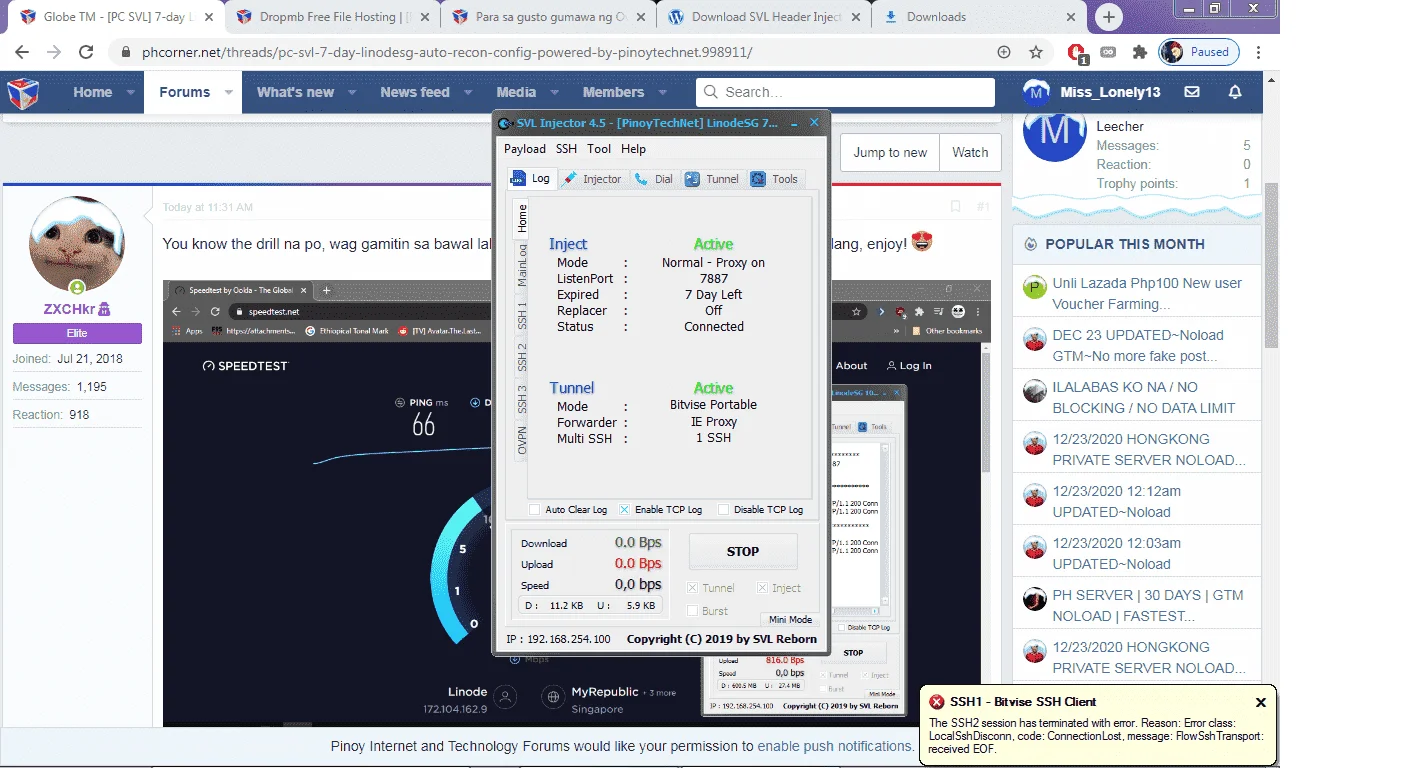Click the page vertical scrollbar
This screenshot has height=768, width=1416.
(x=1271, y=265)
